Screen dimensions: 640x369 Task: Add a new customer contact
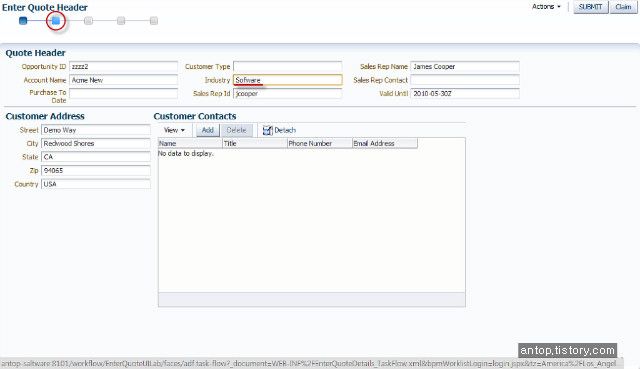point(208,130)
